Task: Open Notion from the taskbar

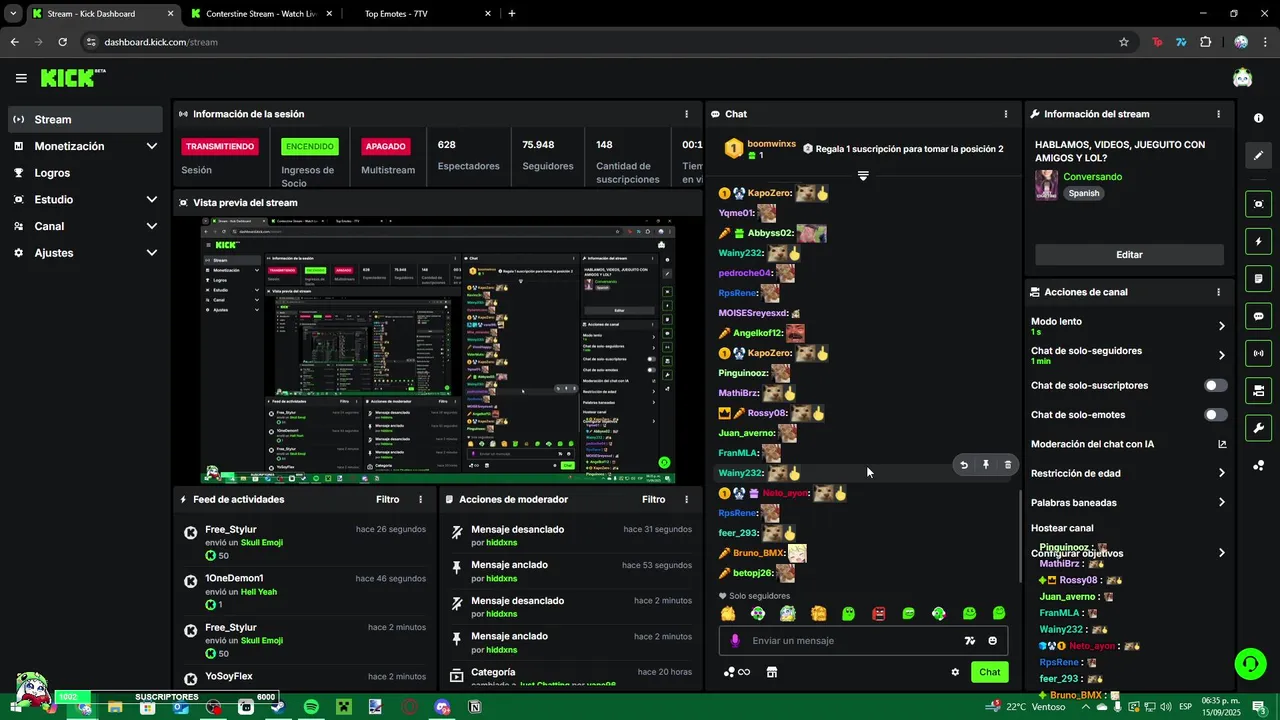Action: 475,707
